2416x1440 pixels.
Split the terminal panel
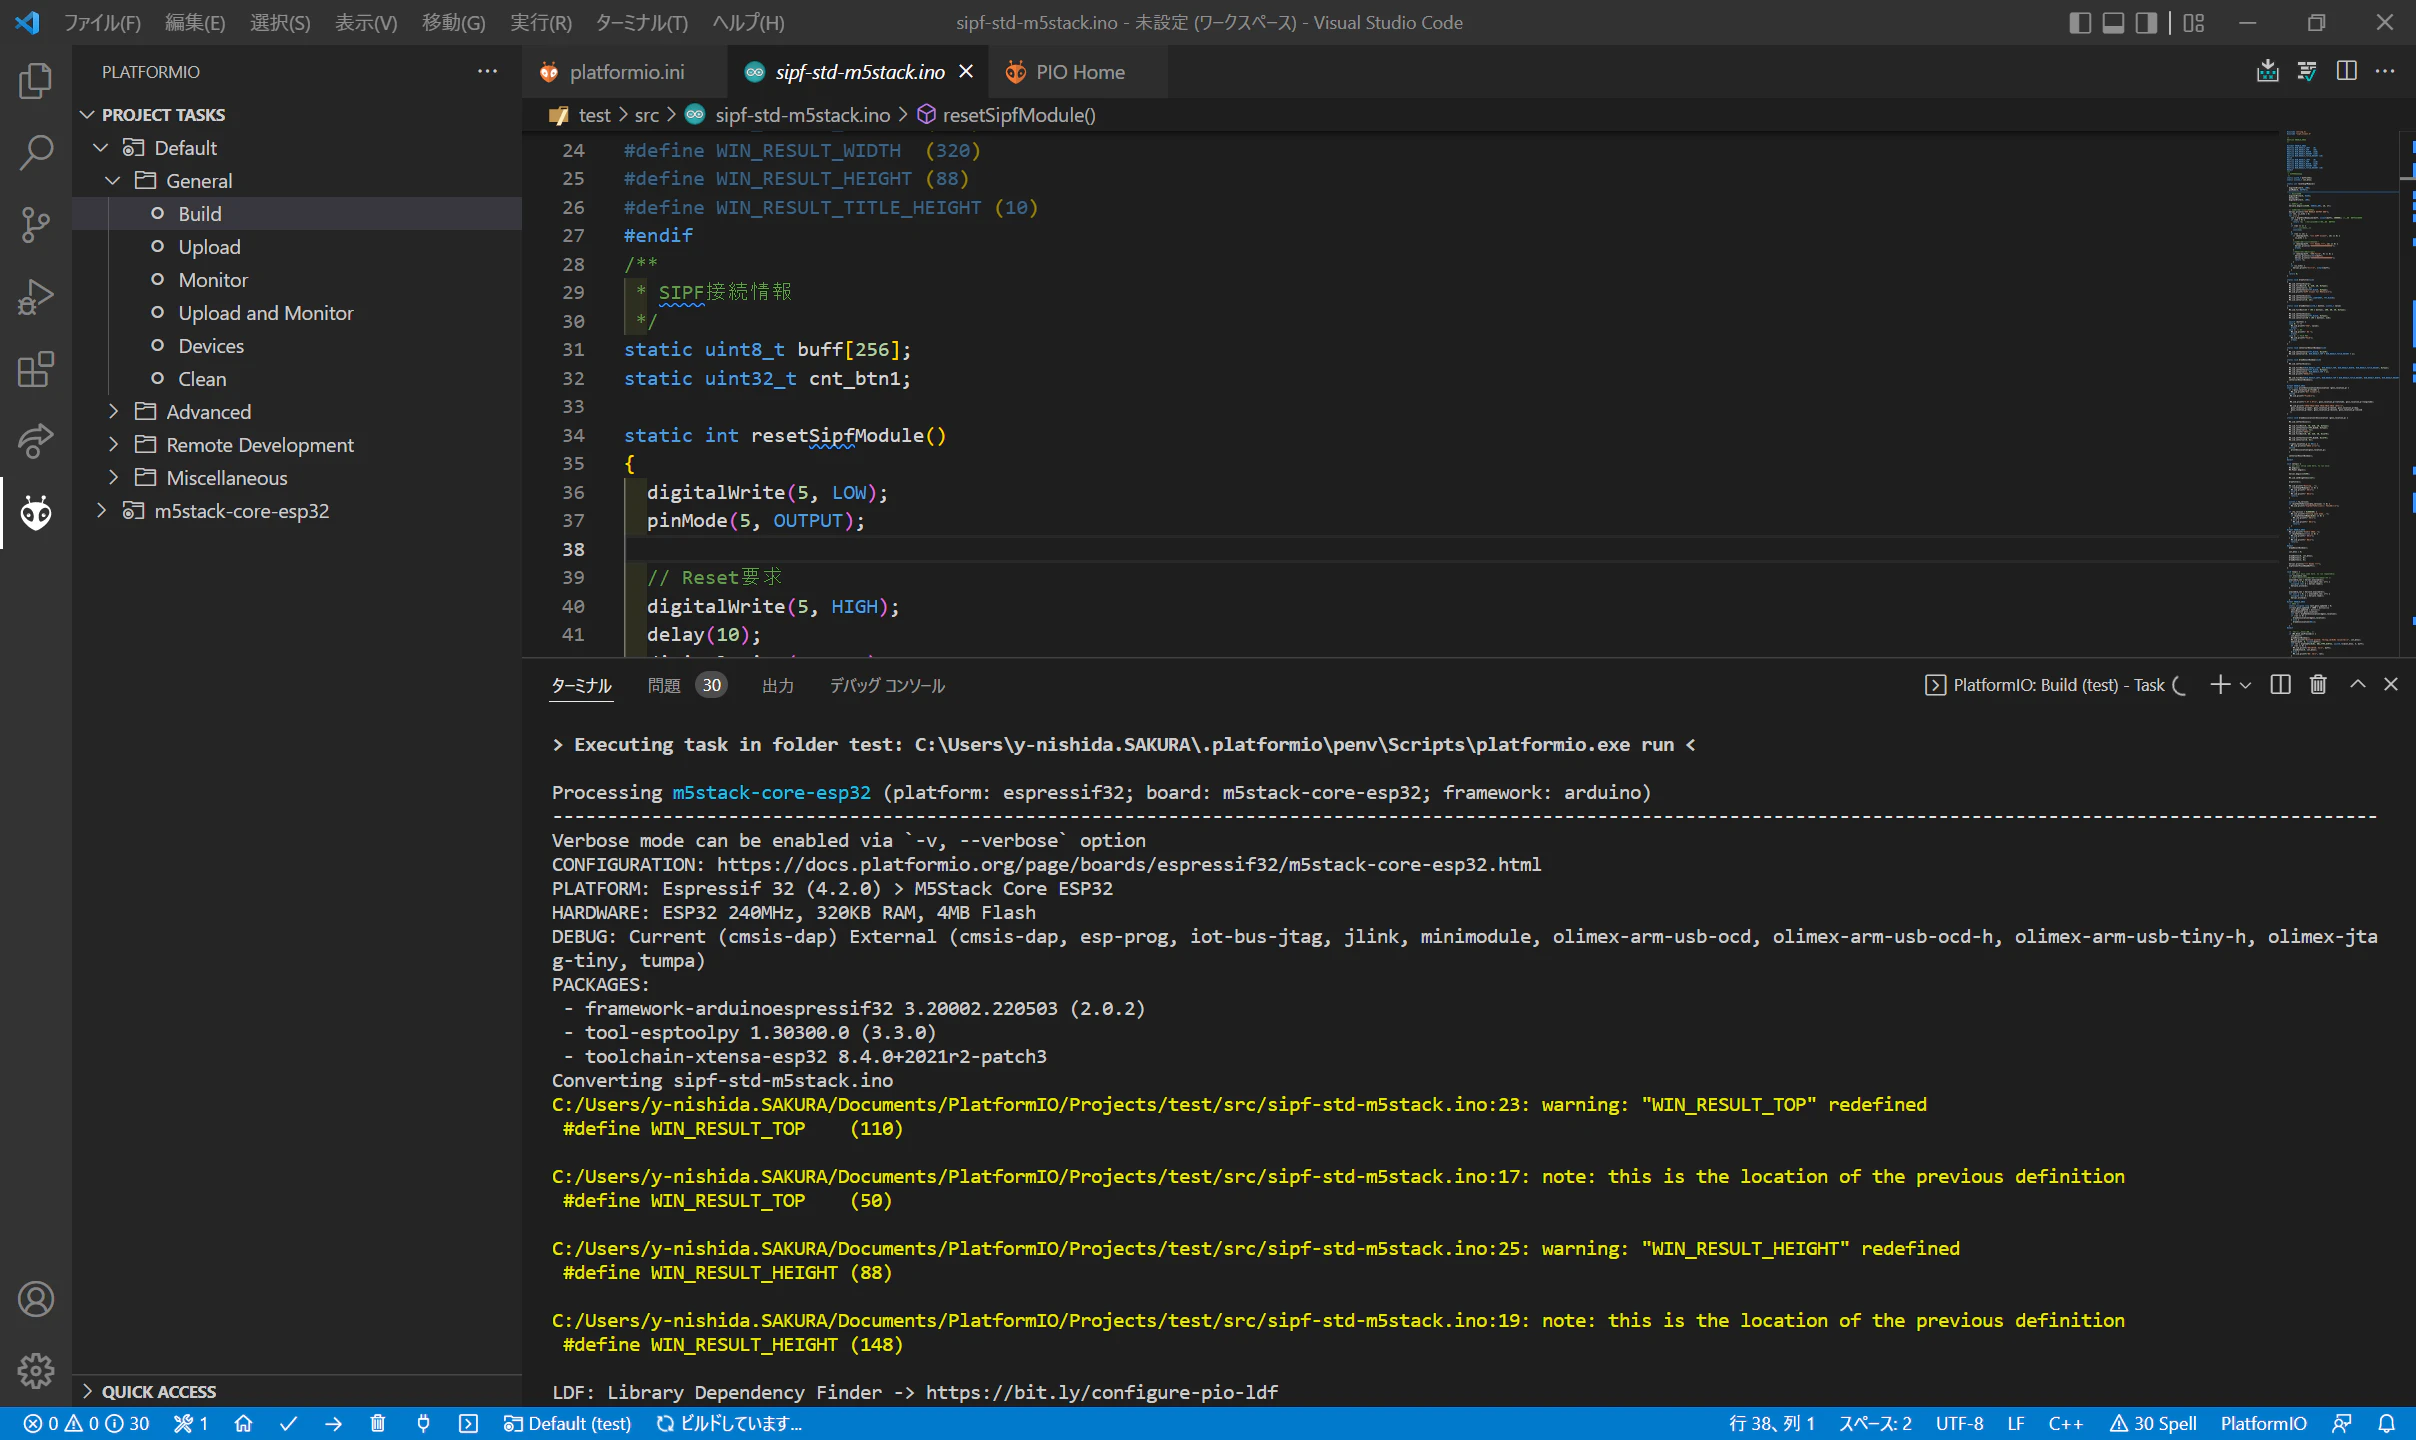pos(2280,685)
